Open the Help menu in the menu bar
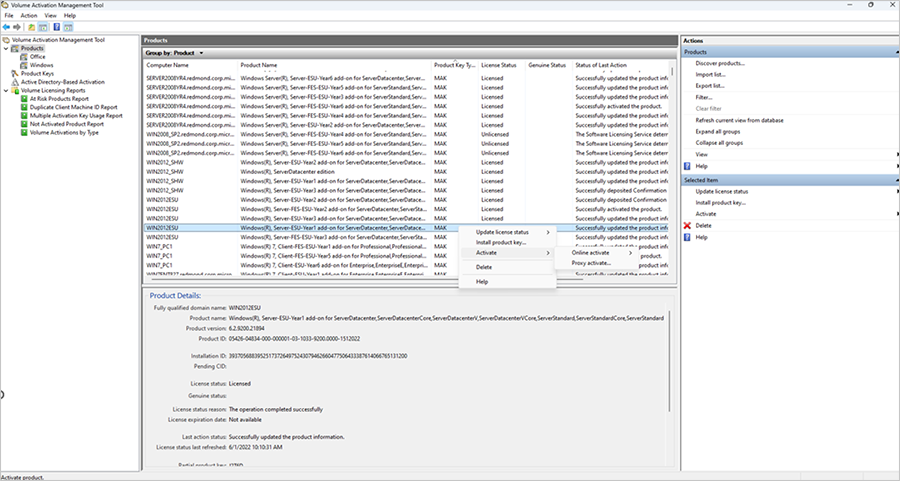 [69, 15]
